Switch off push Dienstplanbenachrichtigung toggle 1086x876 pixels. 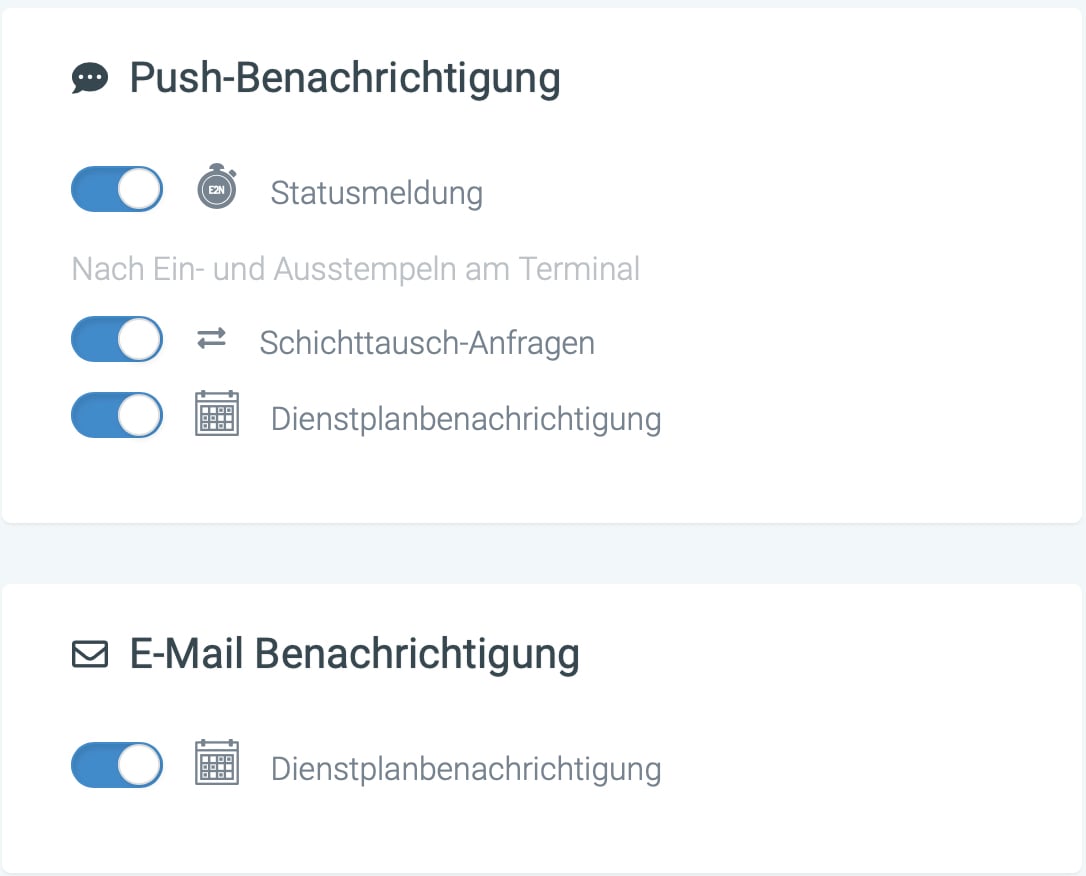(x=117, y=415)
